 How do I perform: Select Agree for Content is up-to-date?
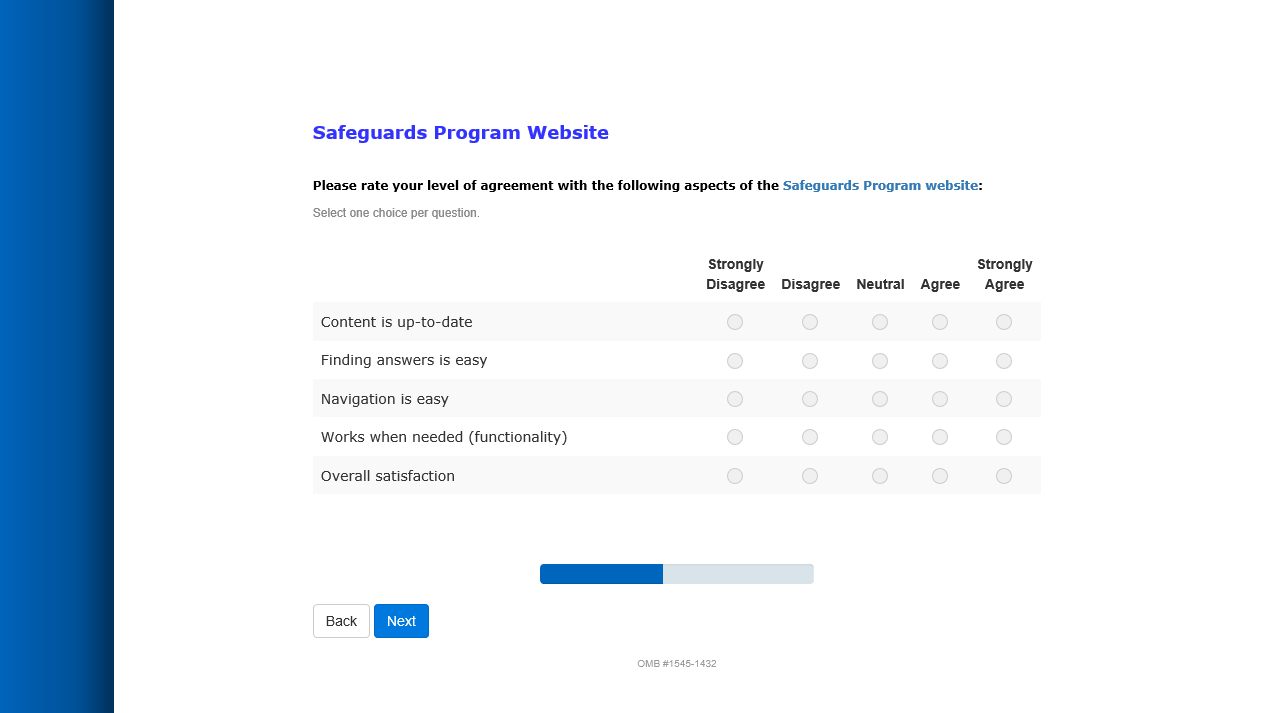(x=940, y=322)
